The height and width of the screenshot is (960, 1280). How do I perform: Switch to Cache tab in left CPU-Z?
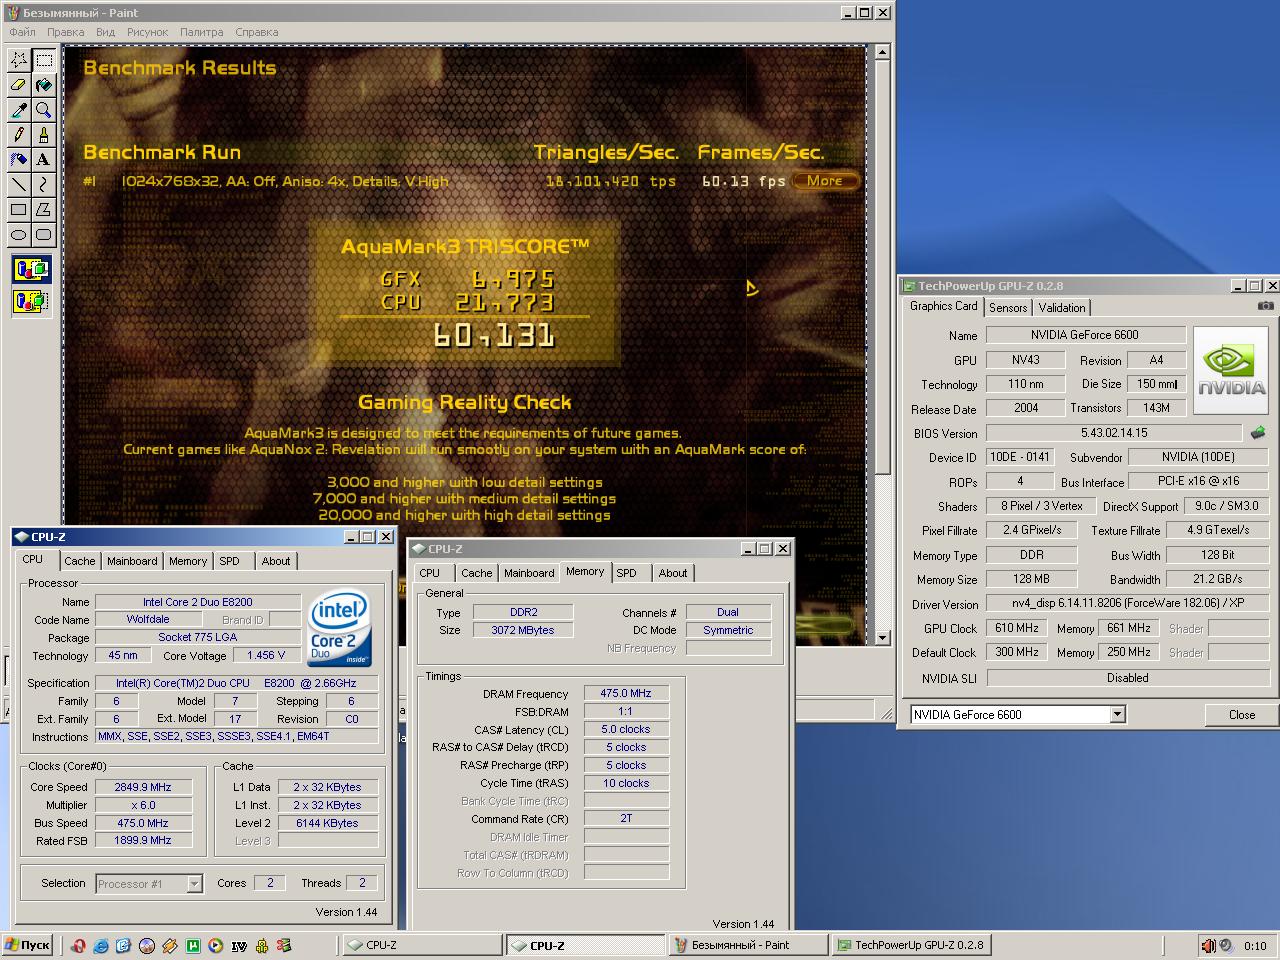click(x=80, y=561)
